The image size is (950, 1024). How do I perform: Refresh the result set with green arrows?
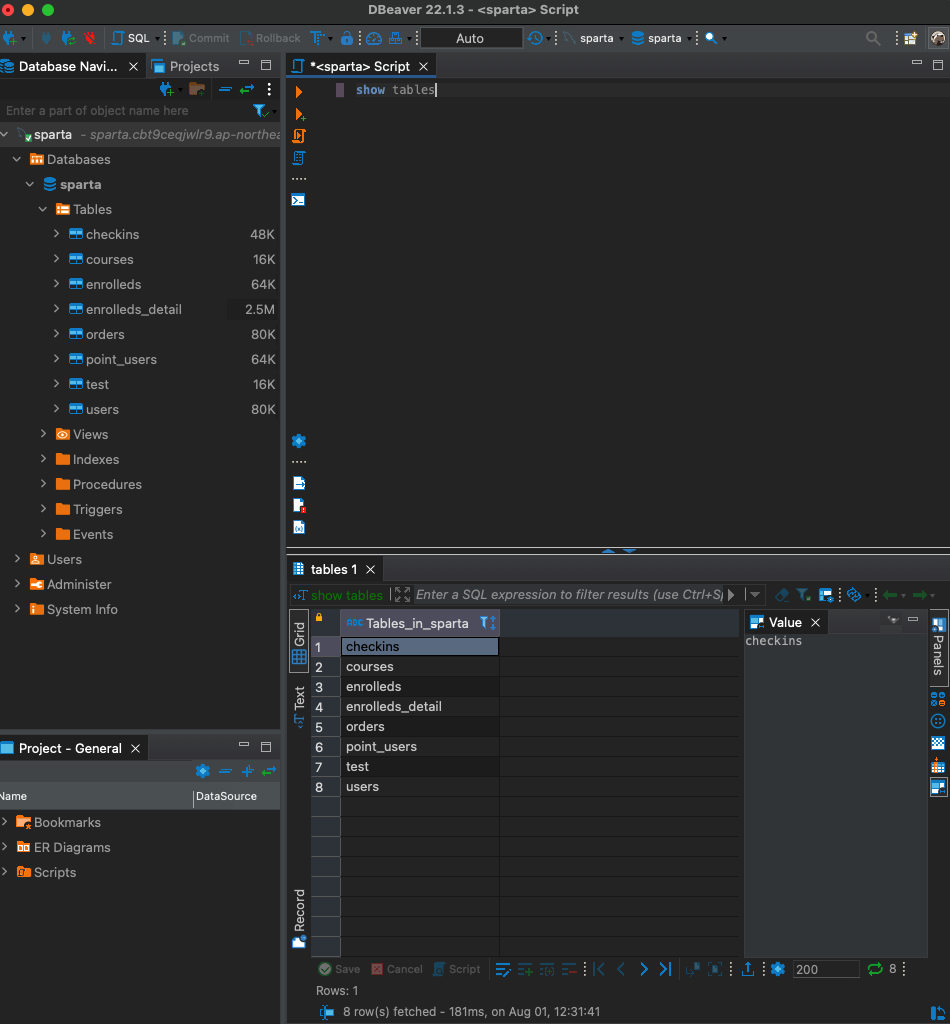coord(875,969)
